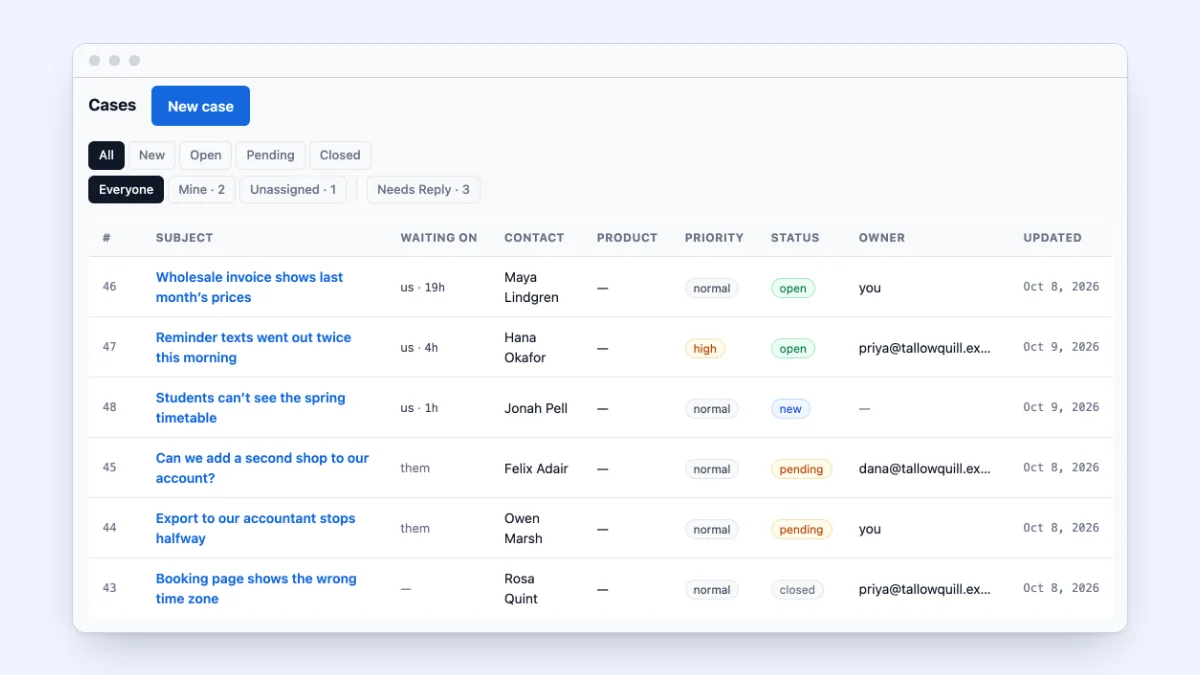Click owner dana@tallowquill on case 45

(x=925, y=468)
